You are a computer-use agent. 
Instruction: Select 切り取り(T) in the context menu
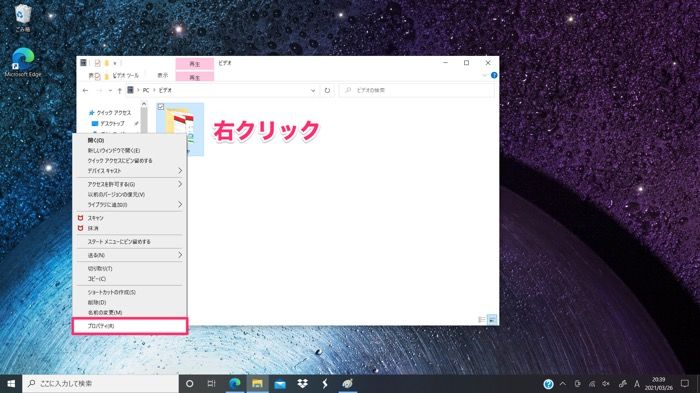pyautogui.click(x=129, y=268)
